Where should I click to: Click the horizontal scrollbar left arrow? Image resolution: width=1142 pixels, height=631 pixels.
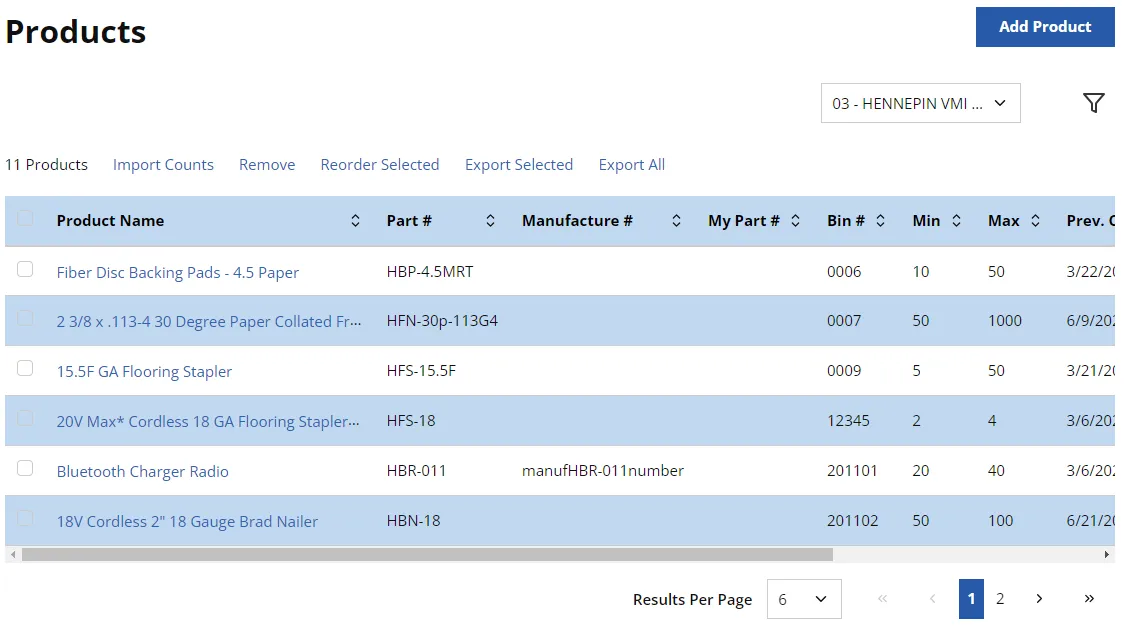tap(12, 554)
